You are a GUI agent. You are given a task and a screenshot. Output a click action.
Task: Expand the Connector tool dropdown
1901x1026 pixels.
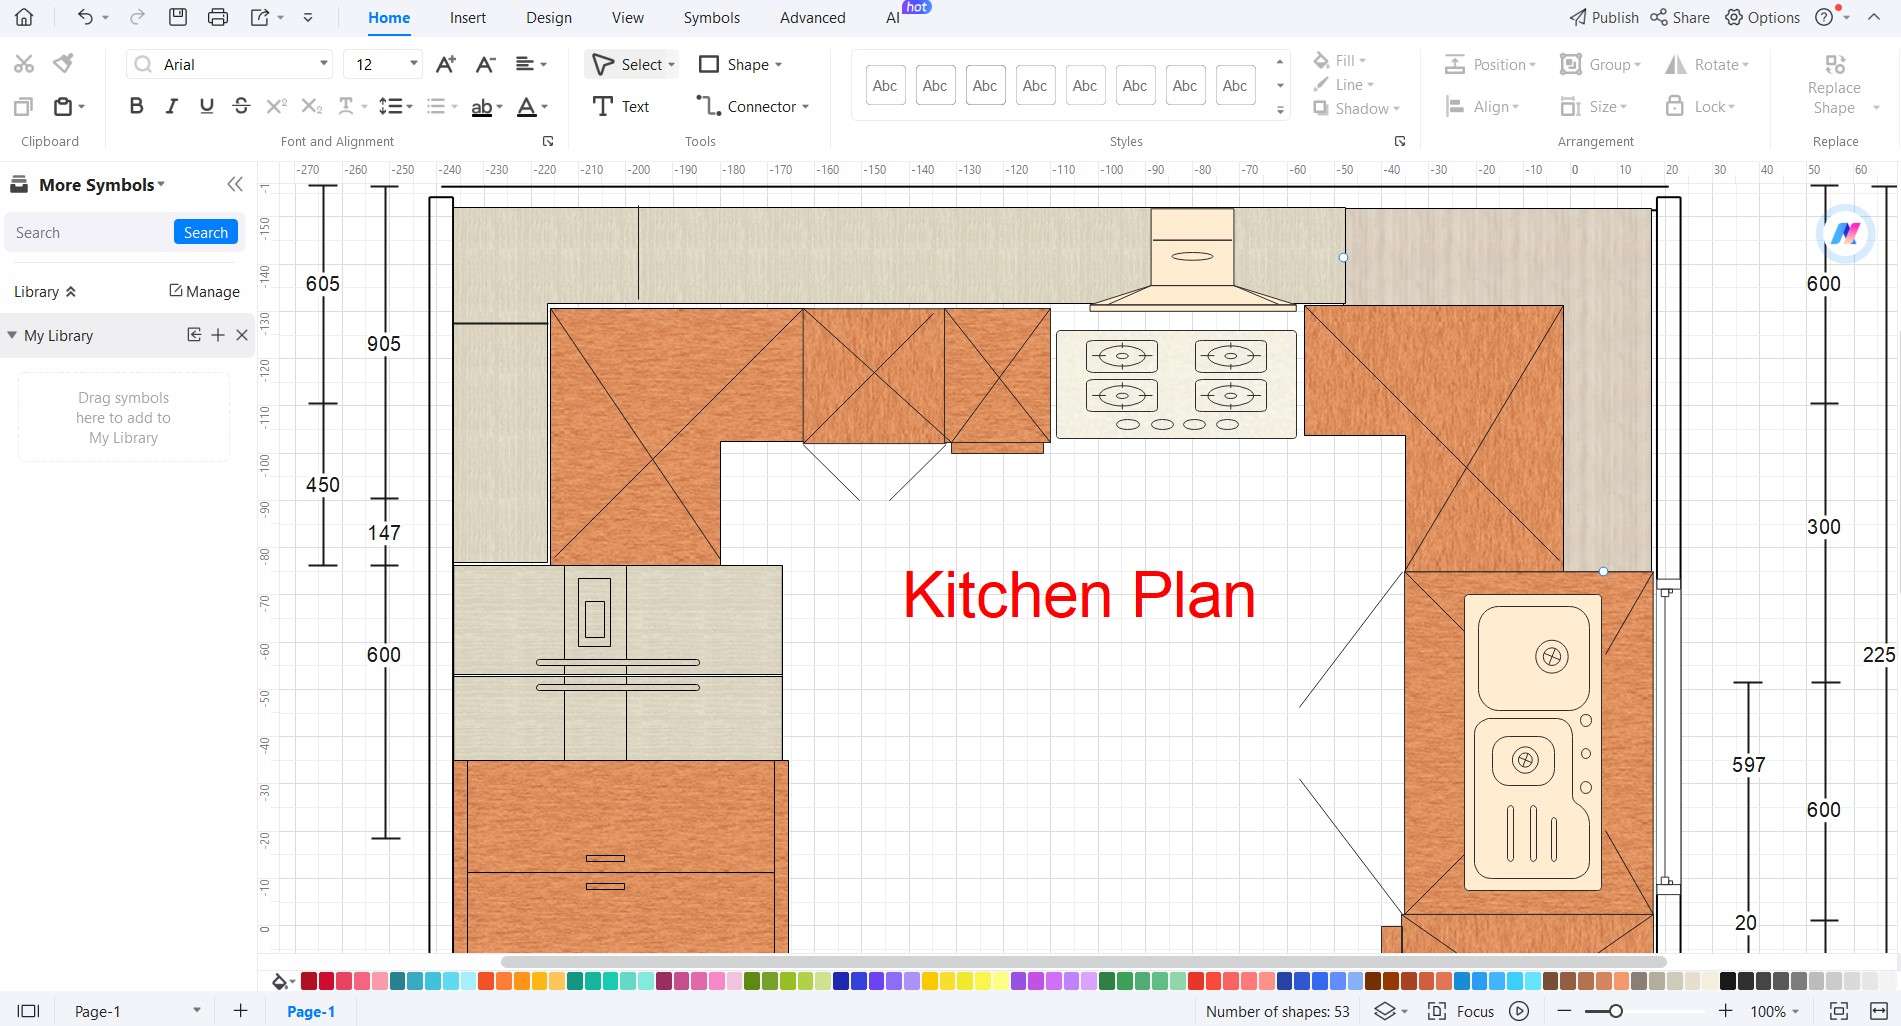click(805, 107)
